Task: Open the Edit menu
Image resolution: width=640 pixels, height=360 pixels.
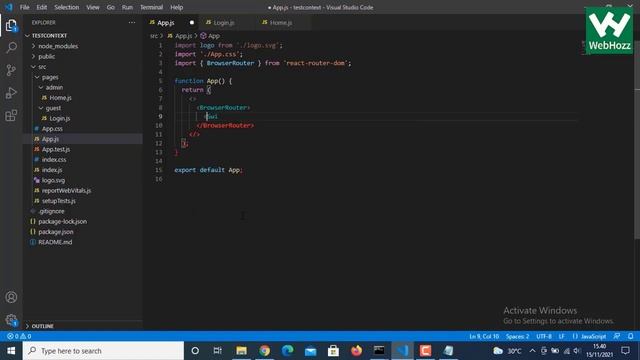Action: coord(42,7)
